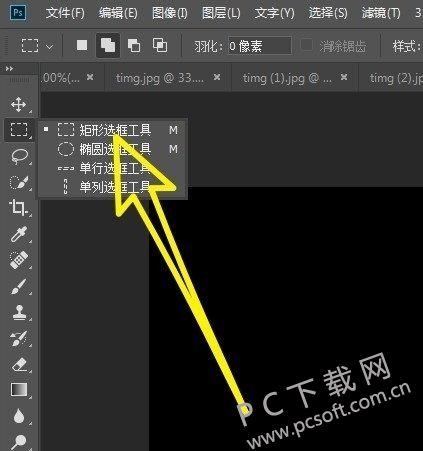423x451 pixels.
Task: Click the 羽化 feather pixel input field
Action: pyautogui.click(x=260, y=46)
